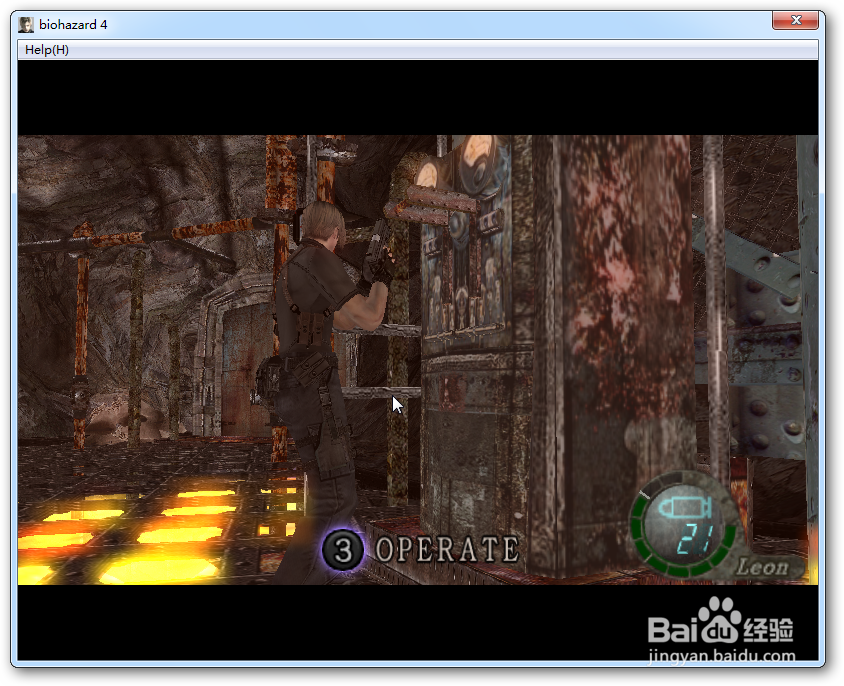Image resolution: width=844 pixels, height=686 pixels.
Task: Click the round 3 button prompt icon
Action: [x=343, y=550]
